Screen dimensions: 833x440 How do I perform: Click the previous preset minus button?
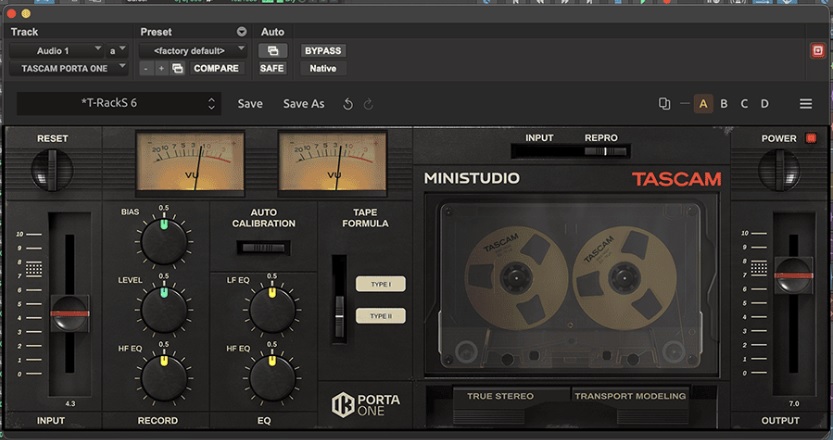point(146,69)
